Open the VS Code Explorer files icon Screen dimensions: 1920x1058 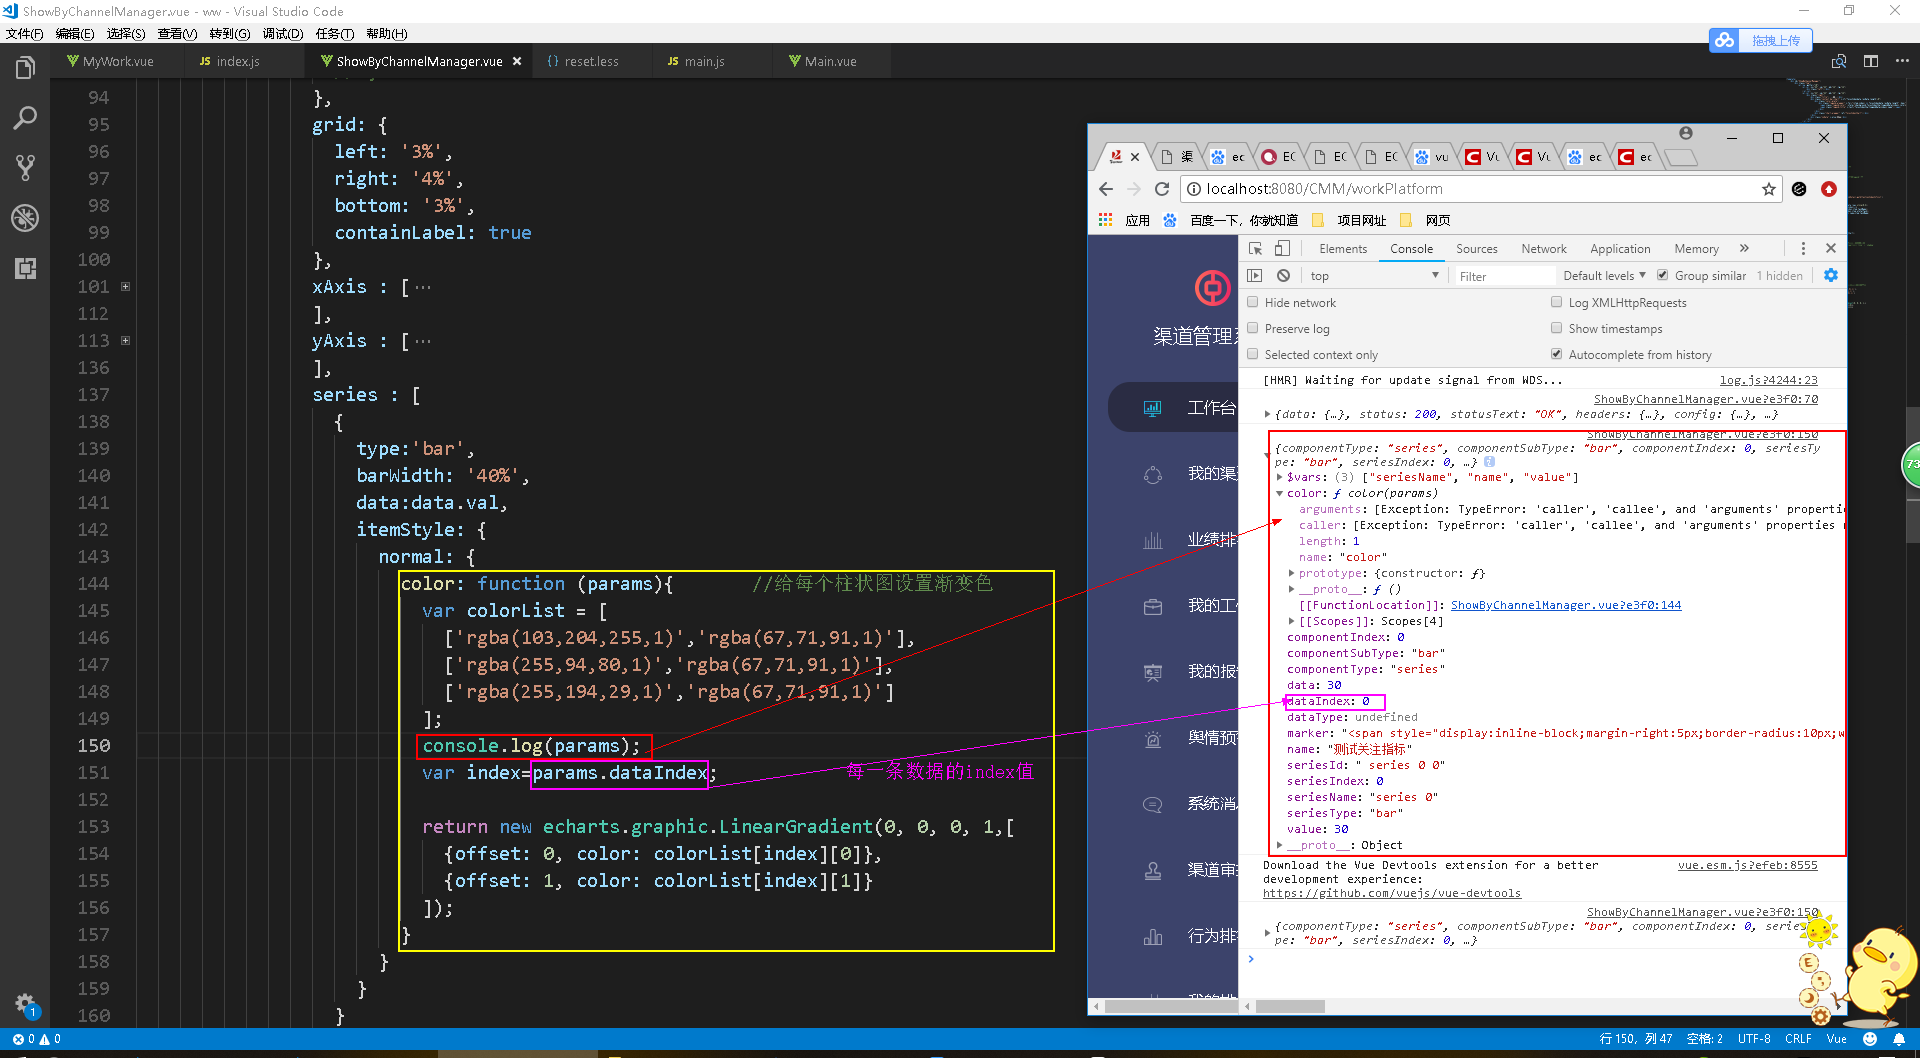pos(25,68)
